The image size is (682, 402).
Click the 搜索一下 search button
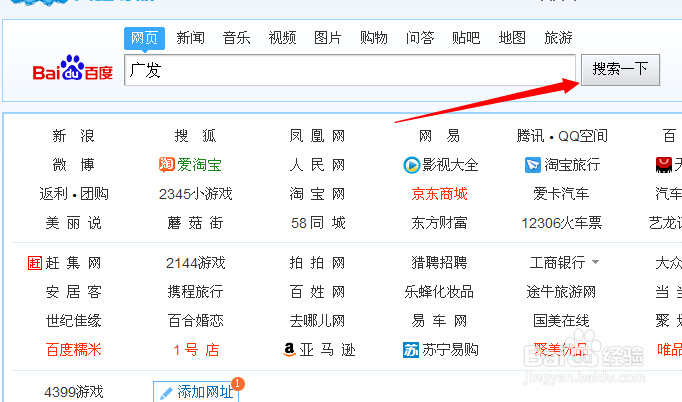tap(621, 70)
